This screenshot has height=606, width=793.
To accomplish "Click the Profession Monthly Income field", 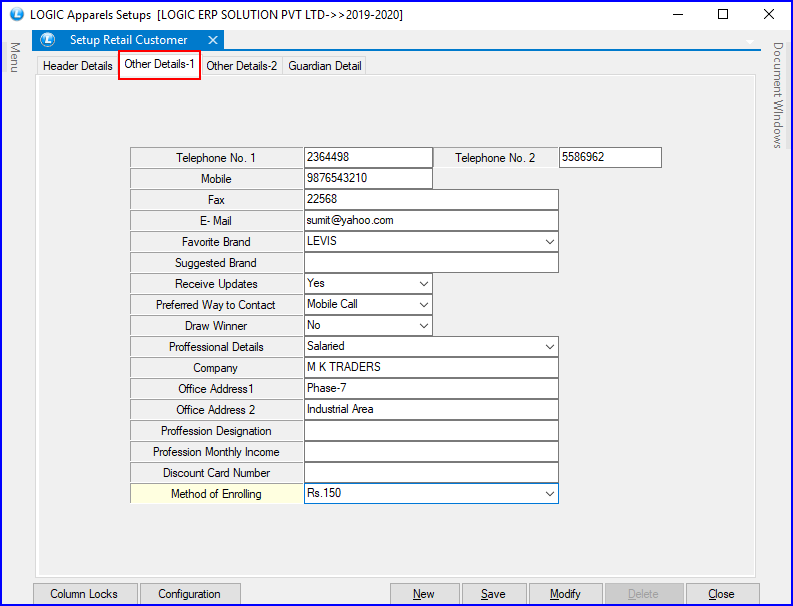I will click(x=431, y=452).
